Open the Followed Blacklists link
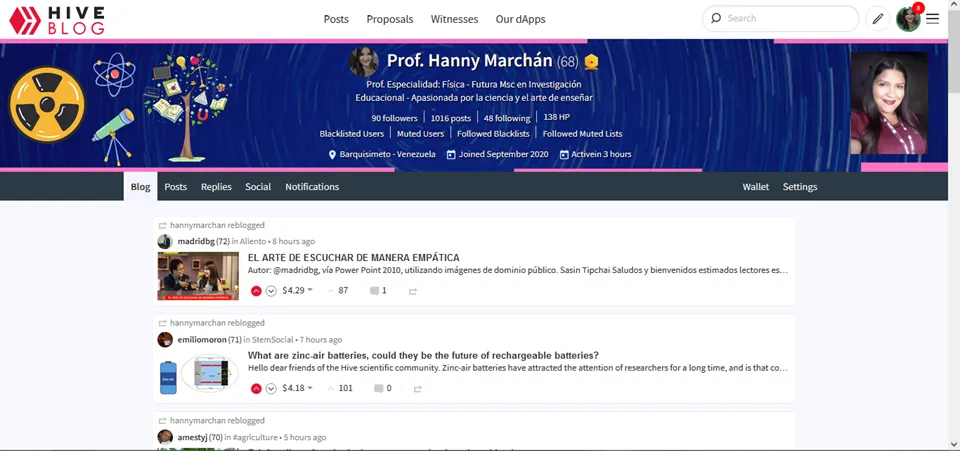The image size is (960, 453). click(x=493, y=133)
